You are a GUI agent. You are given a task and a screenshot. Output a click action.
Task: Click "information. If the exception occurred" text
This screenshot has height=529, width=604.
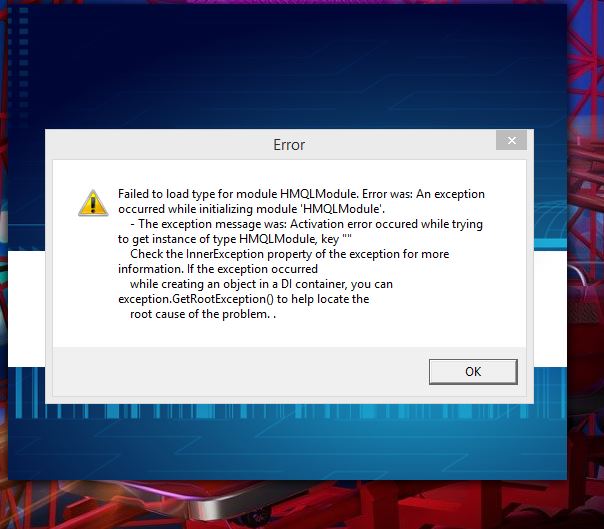click(x=218, y=269)
